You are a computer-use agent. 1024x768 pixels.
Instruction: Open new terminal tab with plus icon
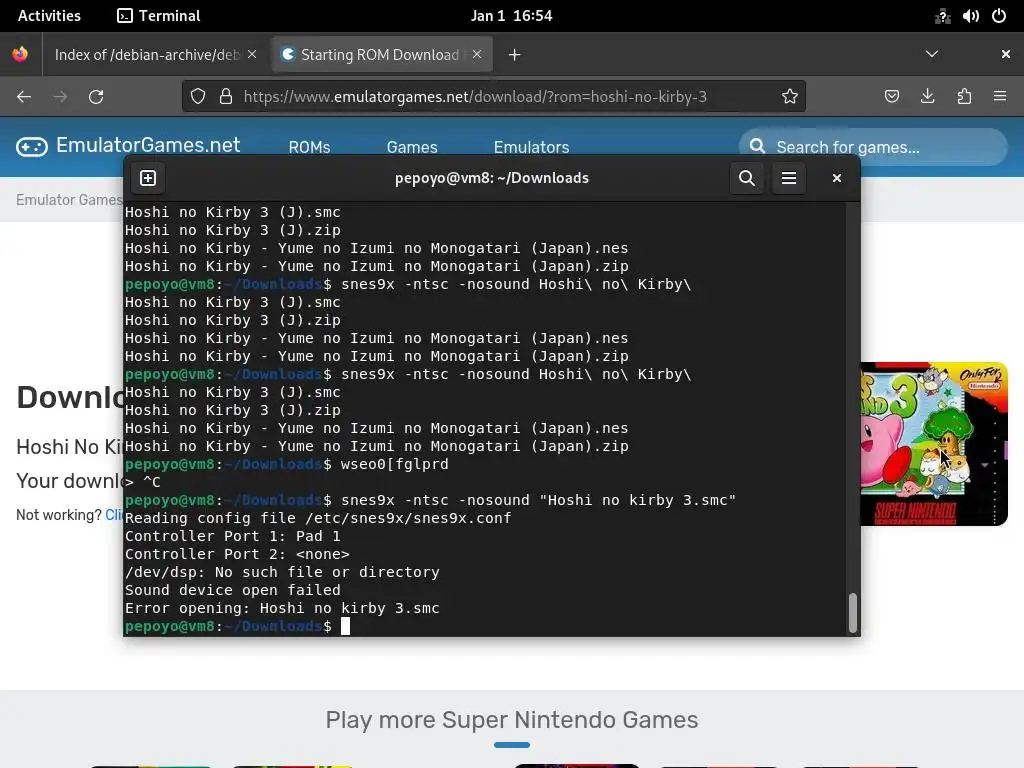click(x=148, y=178)
